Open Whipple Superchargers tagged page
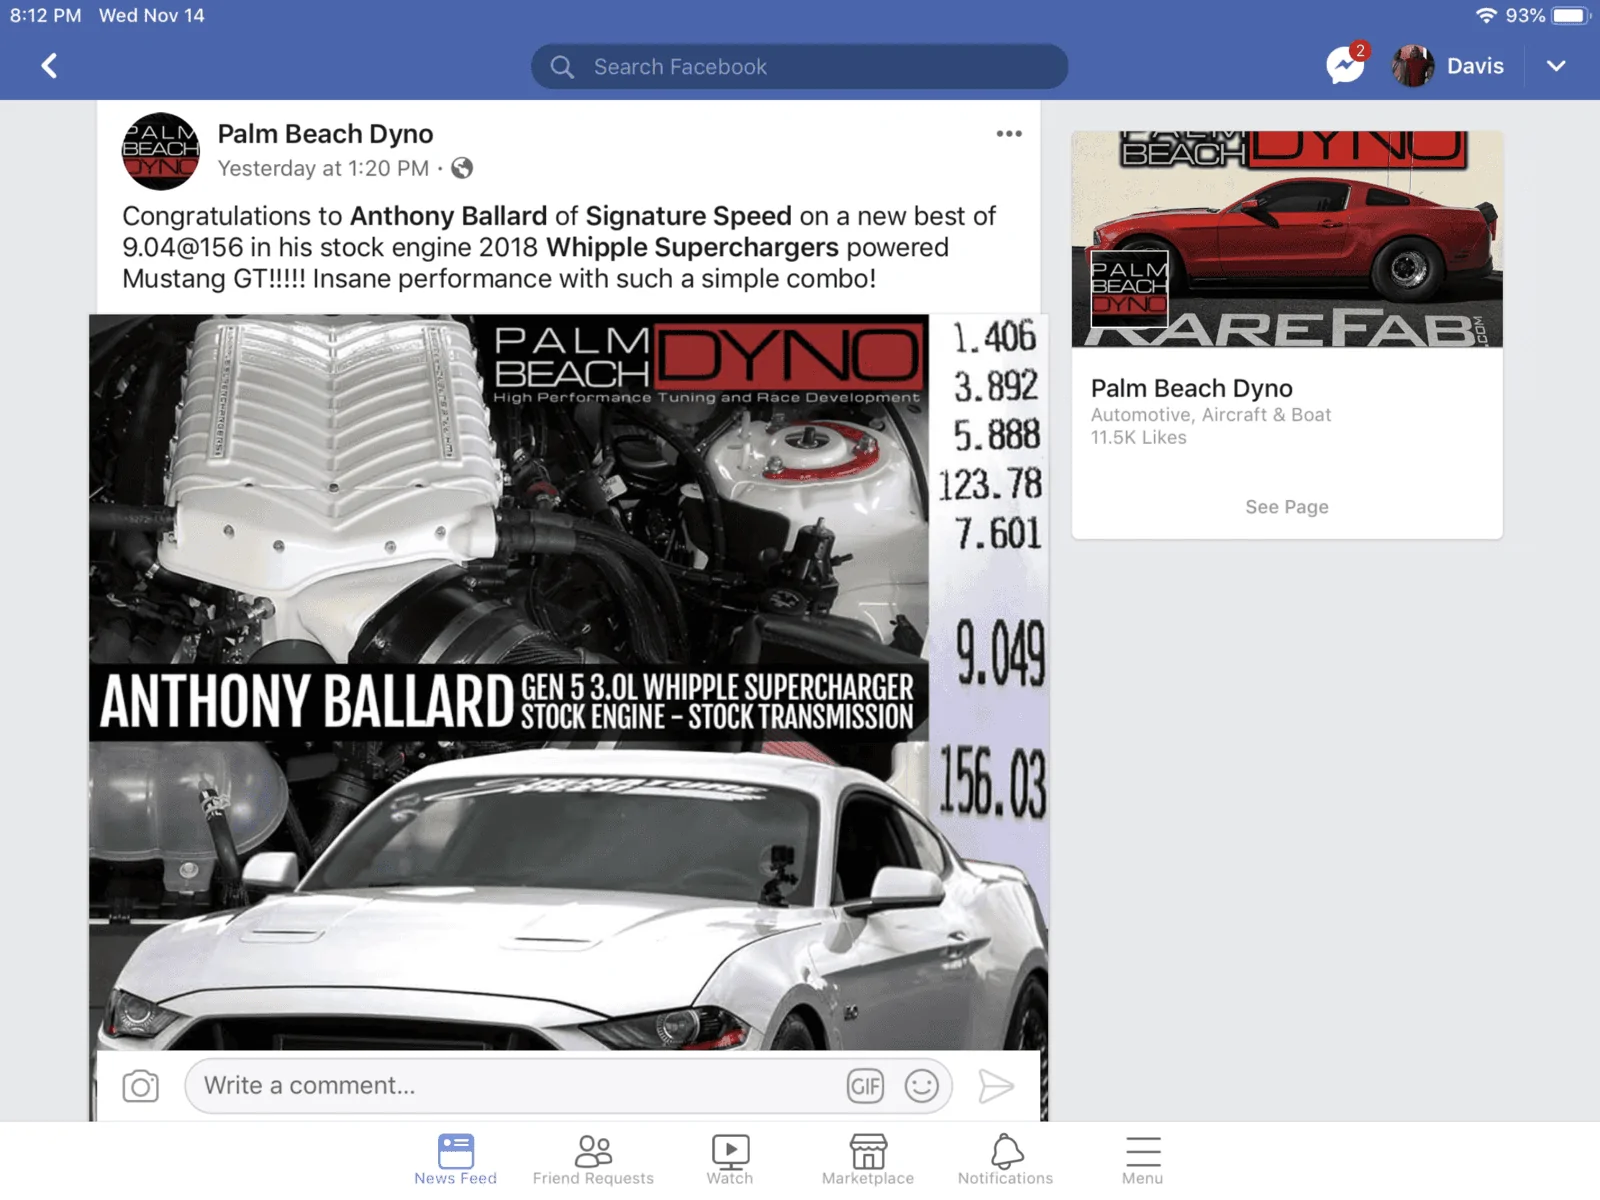The width and height of the screenshot is (1600, 1200). pyautogui.click(x=692, y=247)
